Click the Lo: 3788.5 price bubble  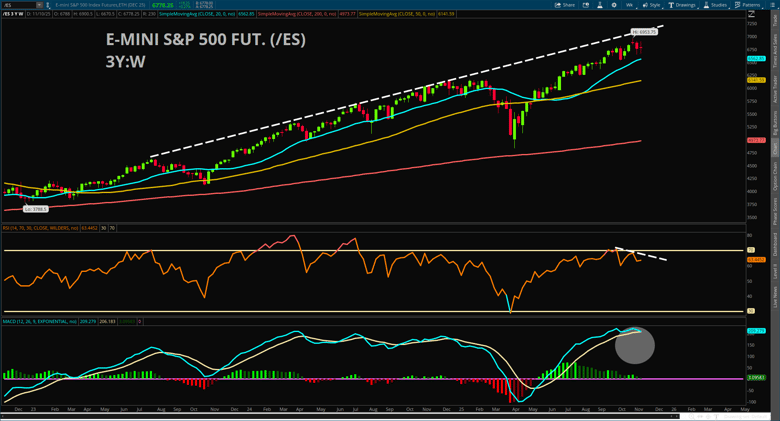pos(36,210)
